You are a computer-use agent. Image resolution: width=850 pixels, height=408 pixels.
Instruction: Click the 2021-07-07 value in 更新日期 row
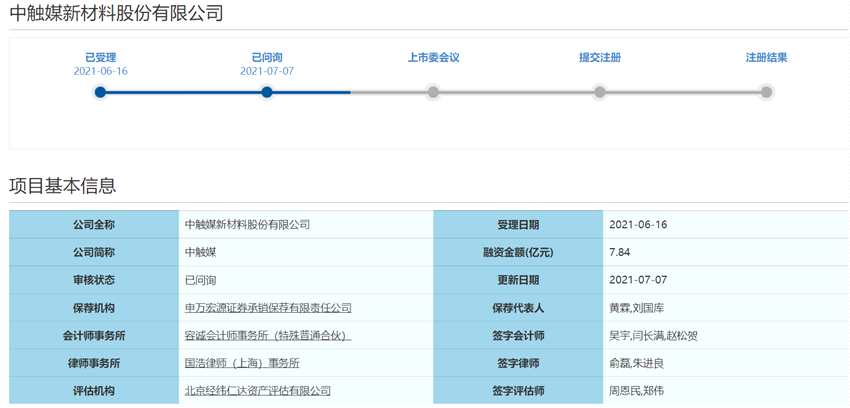(638, 280)
